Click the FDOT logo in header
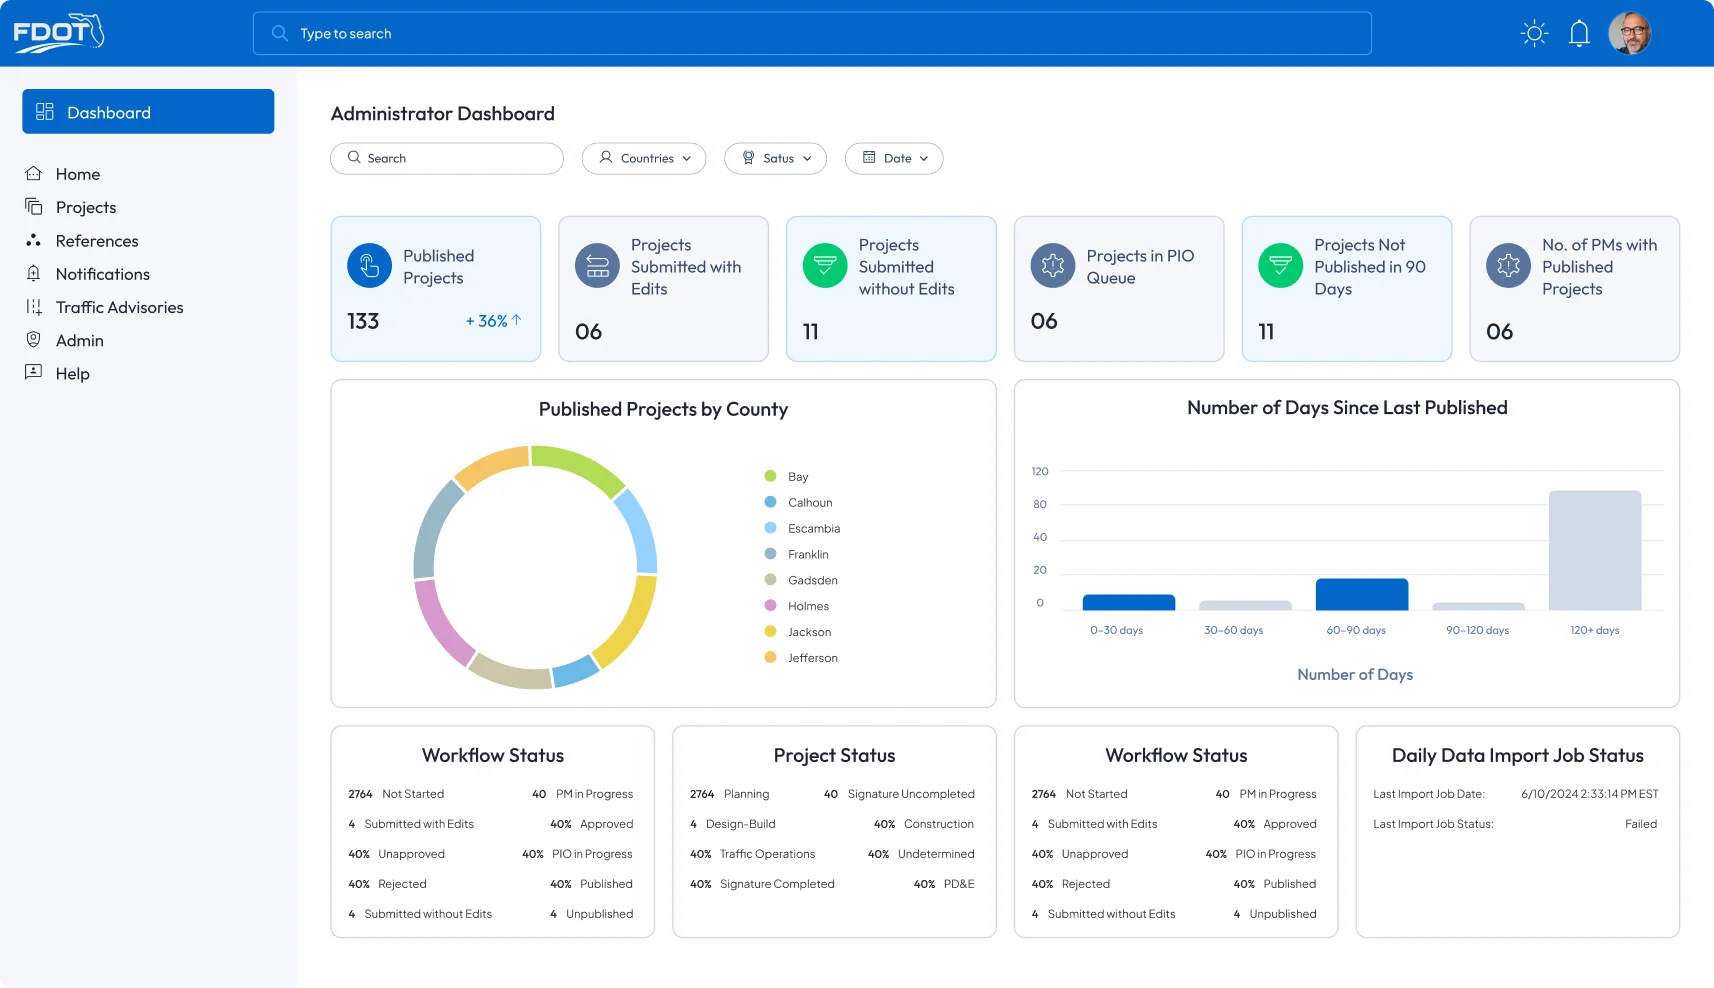 click(x=58, y=33)
